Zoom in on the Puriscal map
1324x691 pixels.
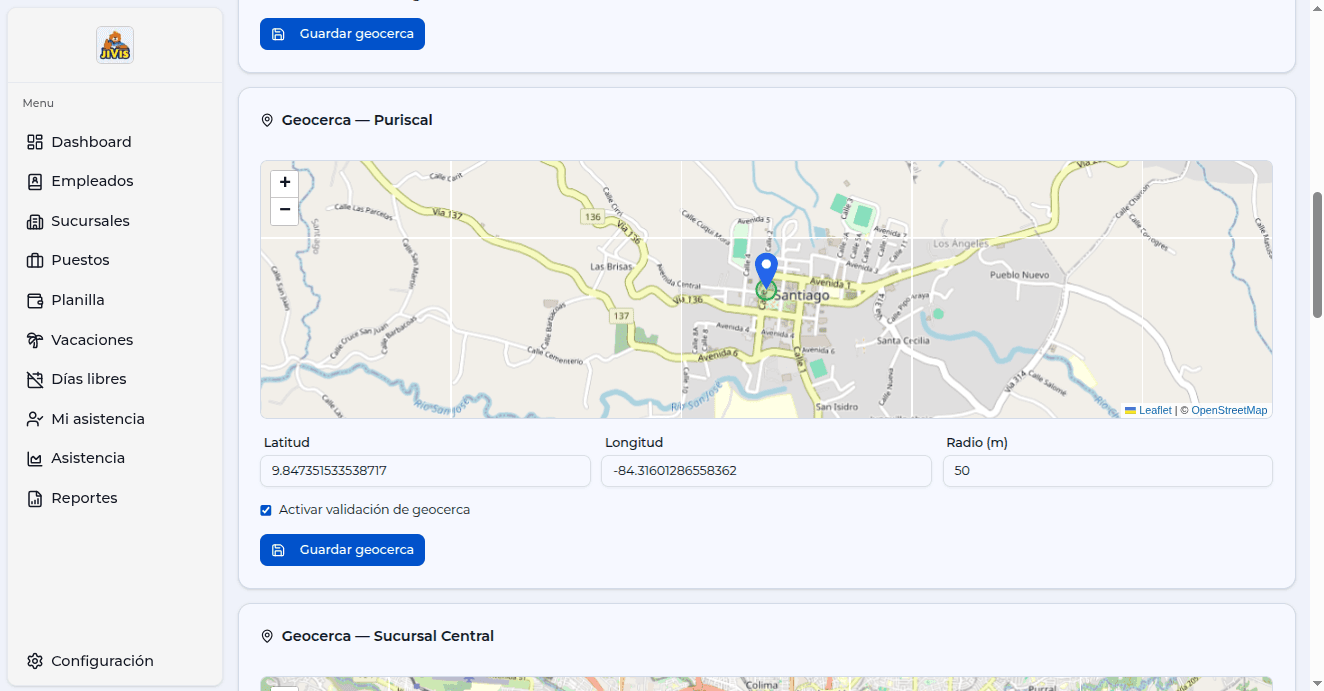285,183
